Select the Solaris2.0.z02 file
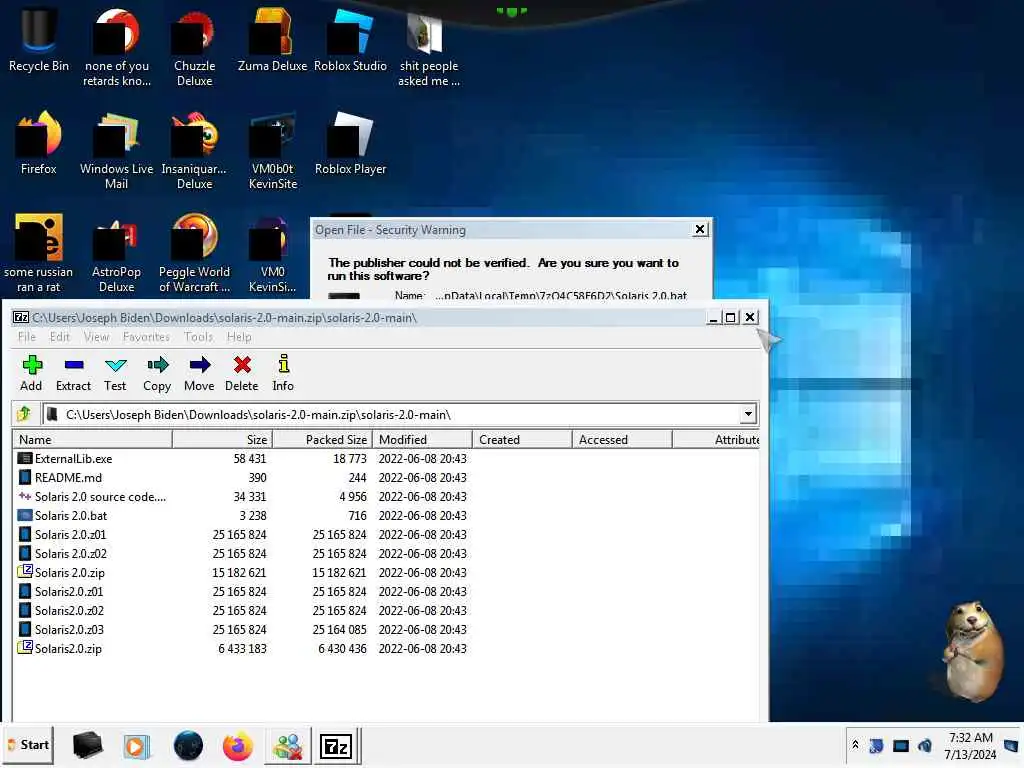Viewport: 1024px width, 768px height. (x=385, y=610)
